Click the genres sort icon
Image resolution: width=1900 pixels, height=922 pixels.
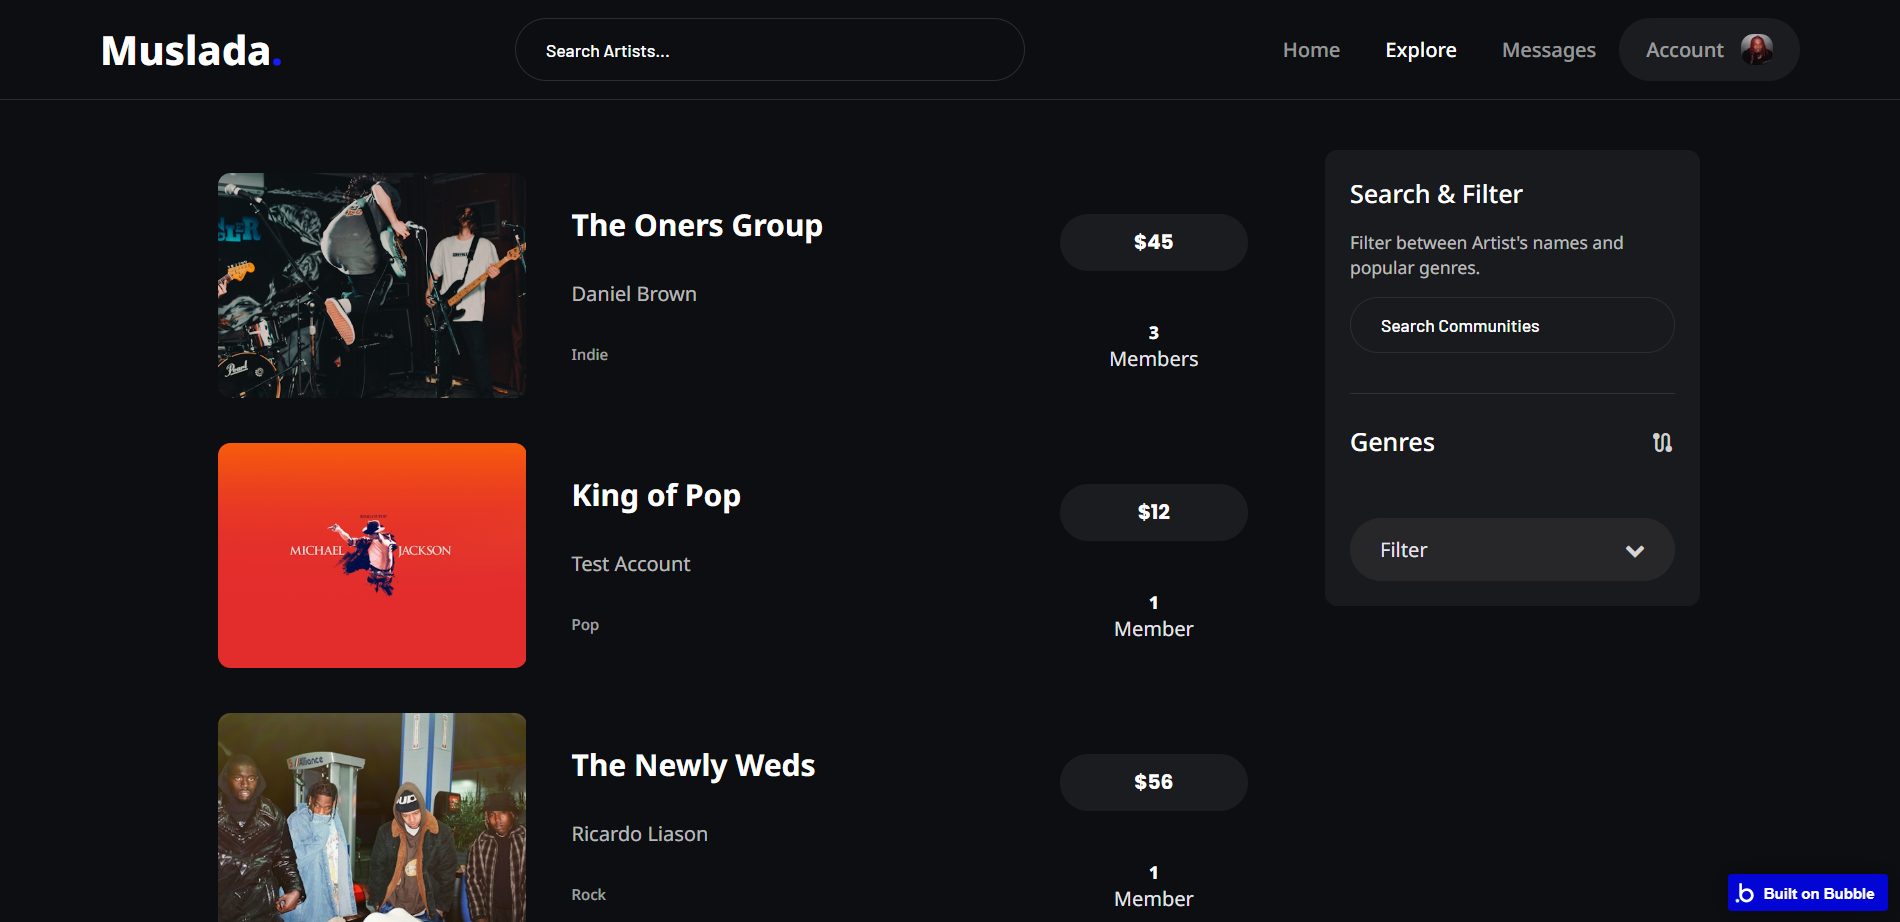pos(1661,442)
